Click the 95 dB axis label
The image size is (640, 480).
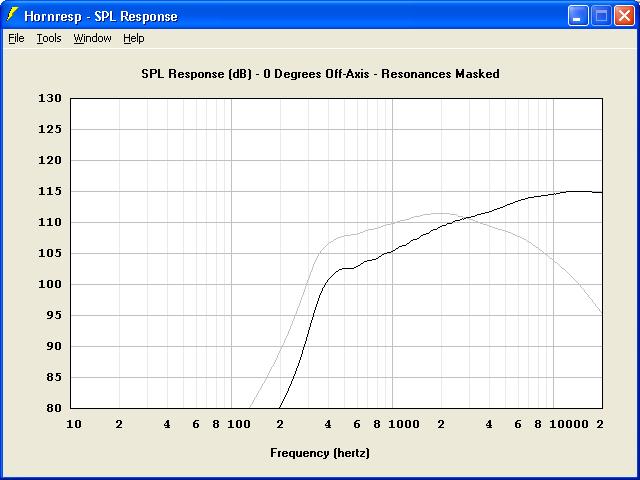click(53, 316)
